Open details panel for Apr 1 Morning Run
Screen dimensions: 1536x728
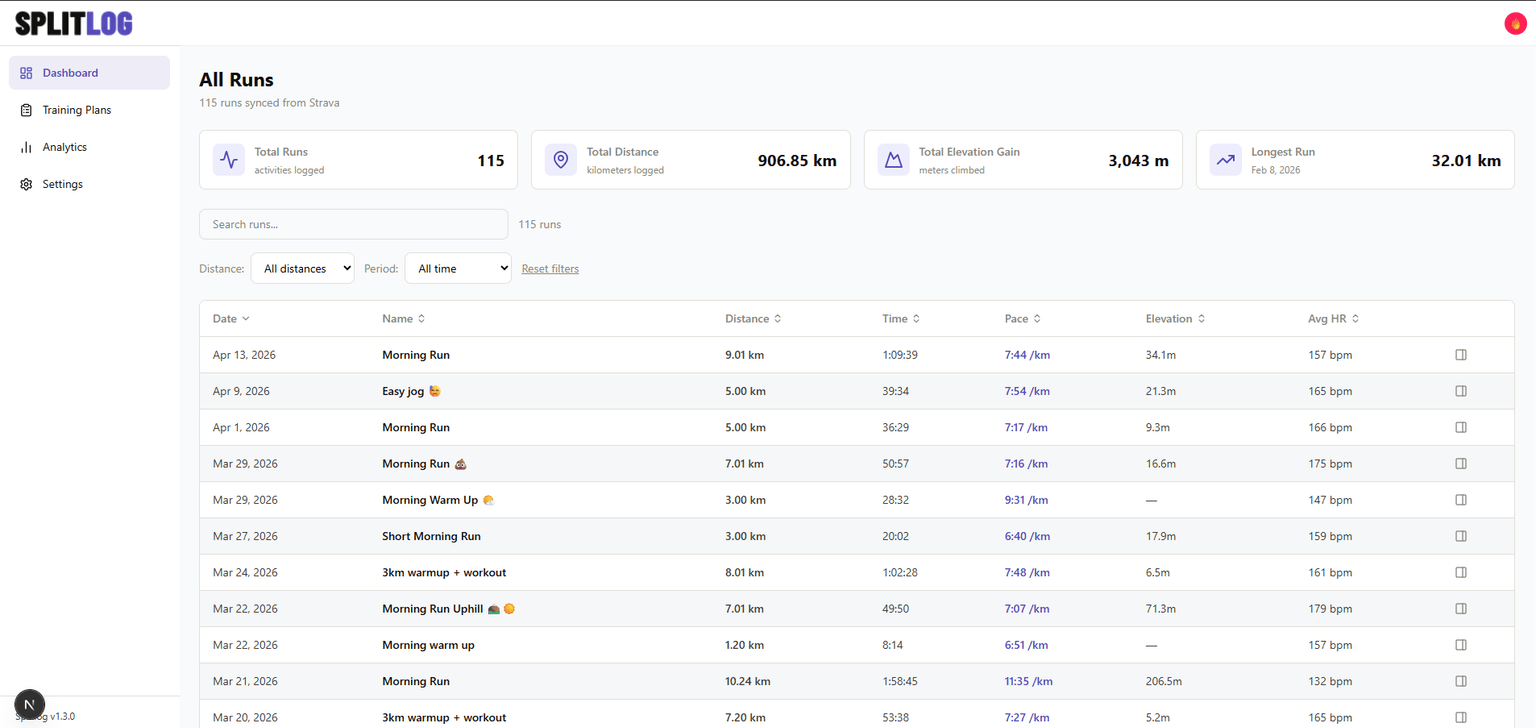1461,427
